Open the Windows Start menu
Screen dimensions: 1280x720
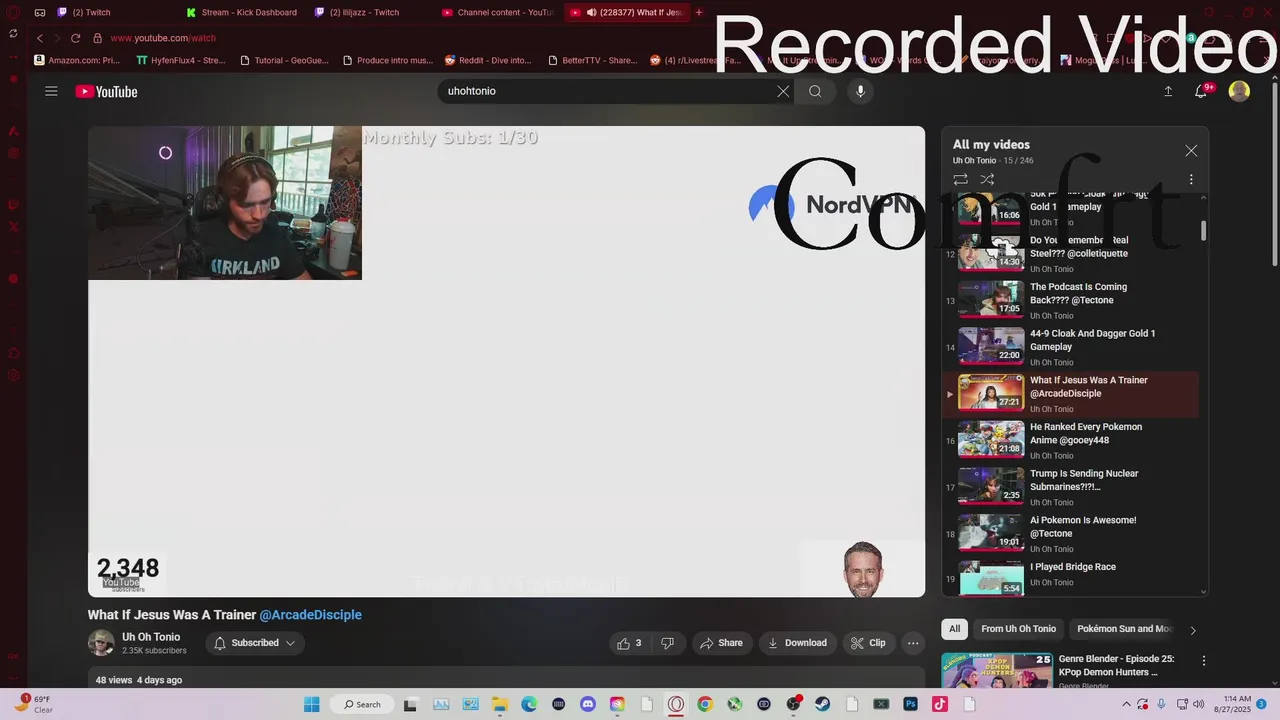[x=311, y=704]
